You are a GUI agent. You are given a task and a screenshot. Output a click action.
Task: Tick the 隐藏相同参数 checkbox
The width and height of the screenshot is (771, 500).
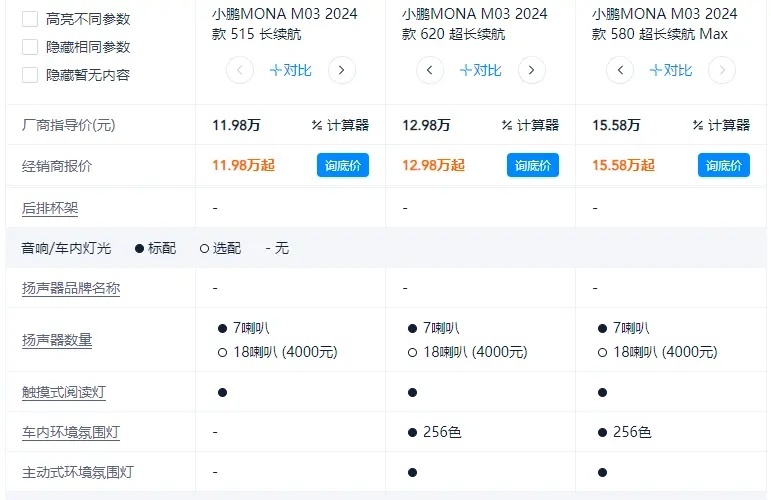point(30,47)
